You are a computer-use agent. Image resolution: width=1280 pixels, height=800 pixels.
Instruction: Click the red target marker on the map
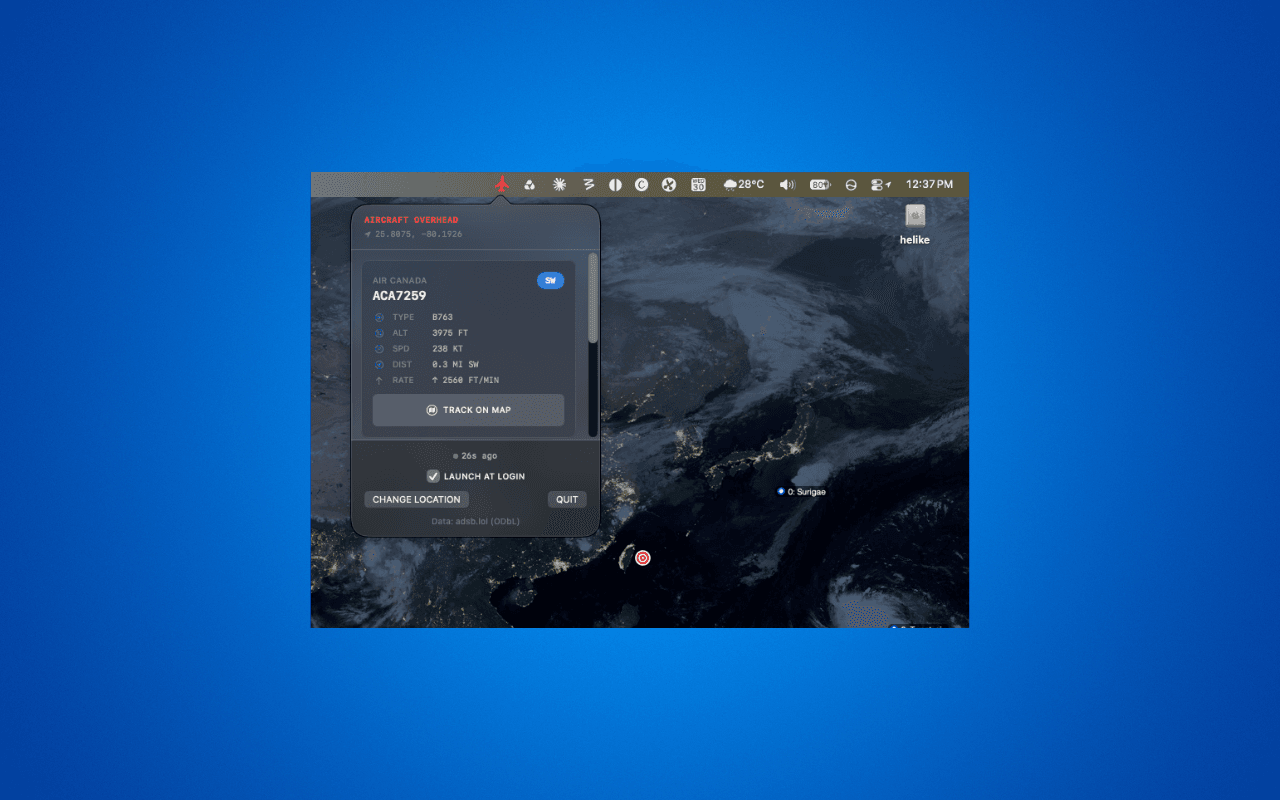click(643, 558)
